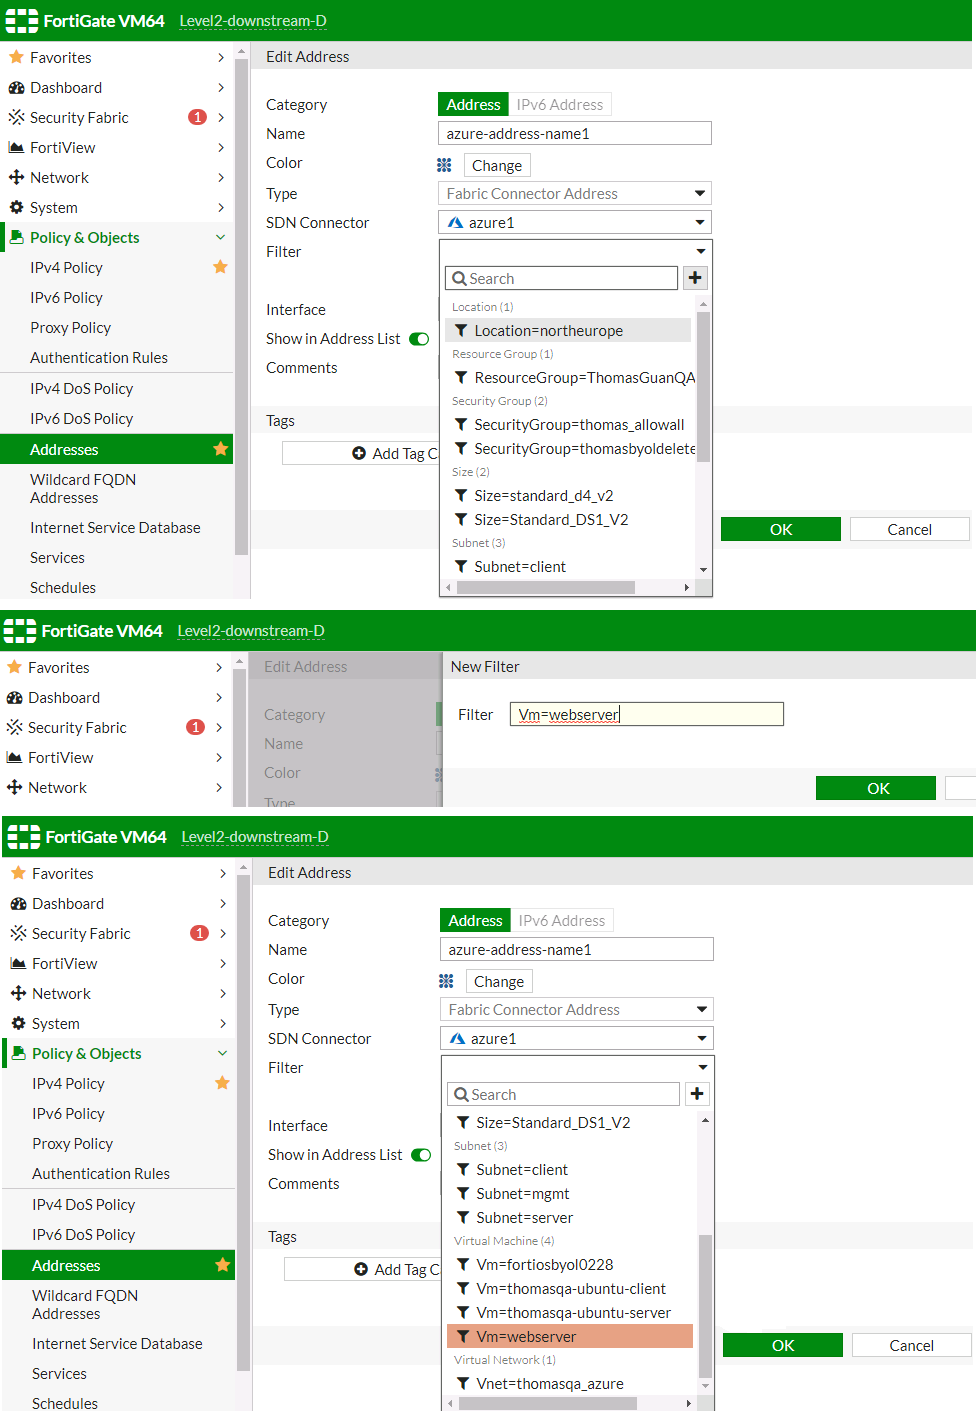Viewport: 976px width, 1421px height.
Task: Click OK in the bottom screenshot Edit Address form
Action: 783,1345
